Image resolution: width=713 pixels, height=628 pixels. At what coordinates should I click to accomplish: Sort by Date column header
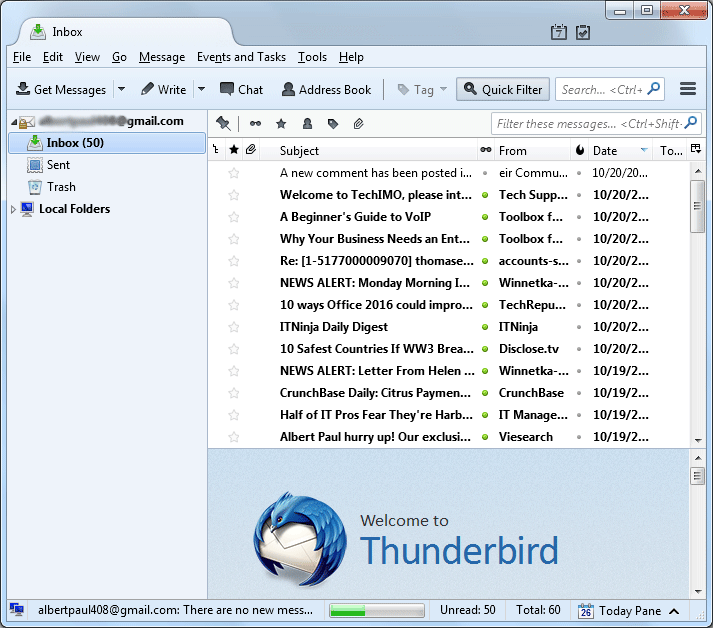(x=620, y=151)
